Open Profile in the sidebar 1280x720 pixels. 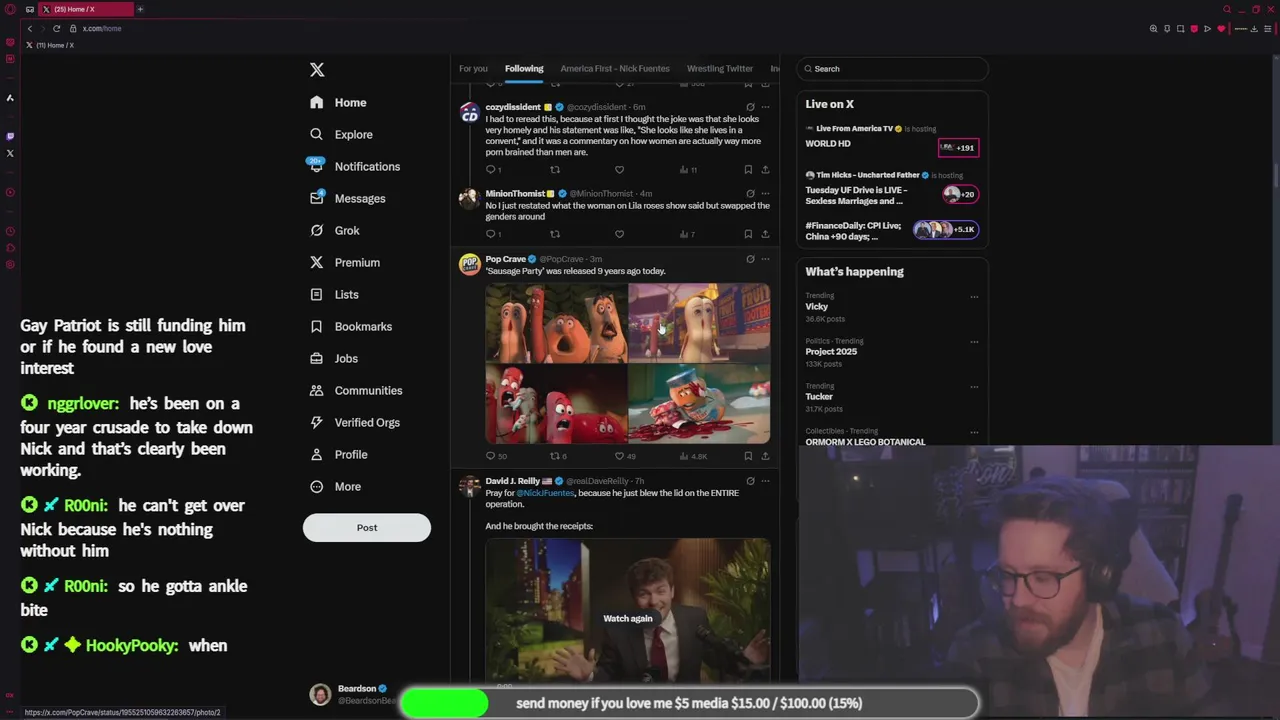[338, 454]
